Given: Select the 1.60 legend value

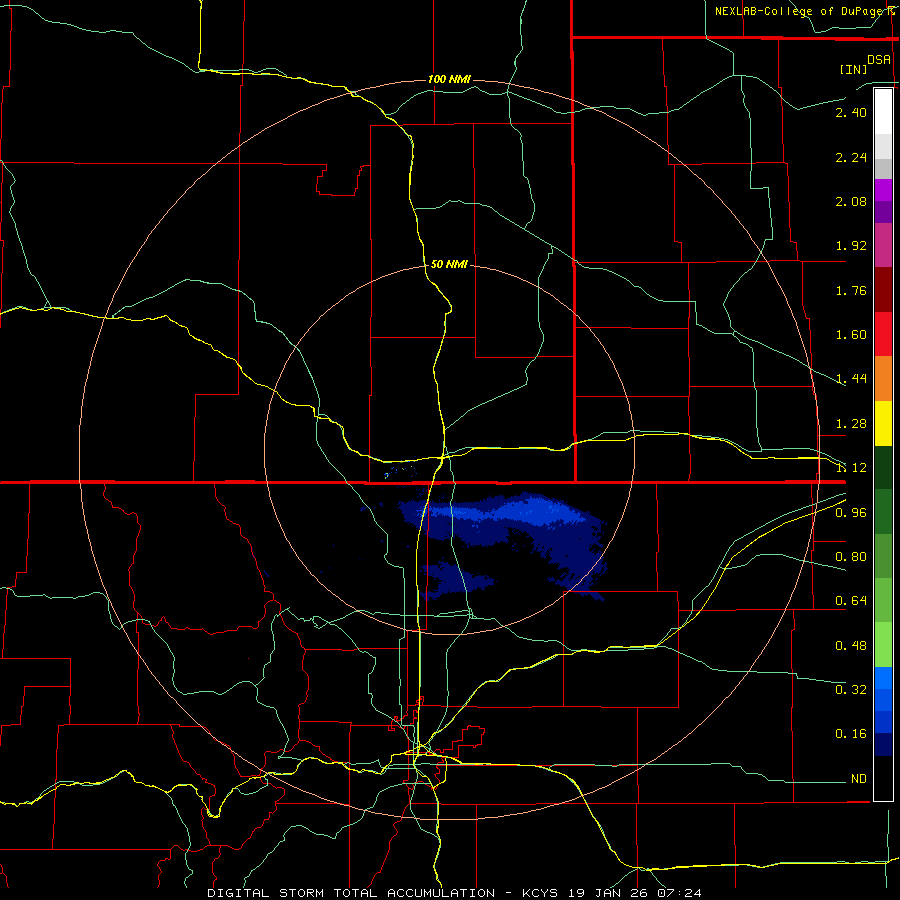Looking at the screenshot, I should click(x=851, y=335).
